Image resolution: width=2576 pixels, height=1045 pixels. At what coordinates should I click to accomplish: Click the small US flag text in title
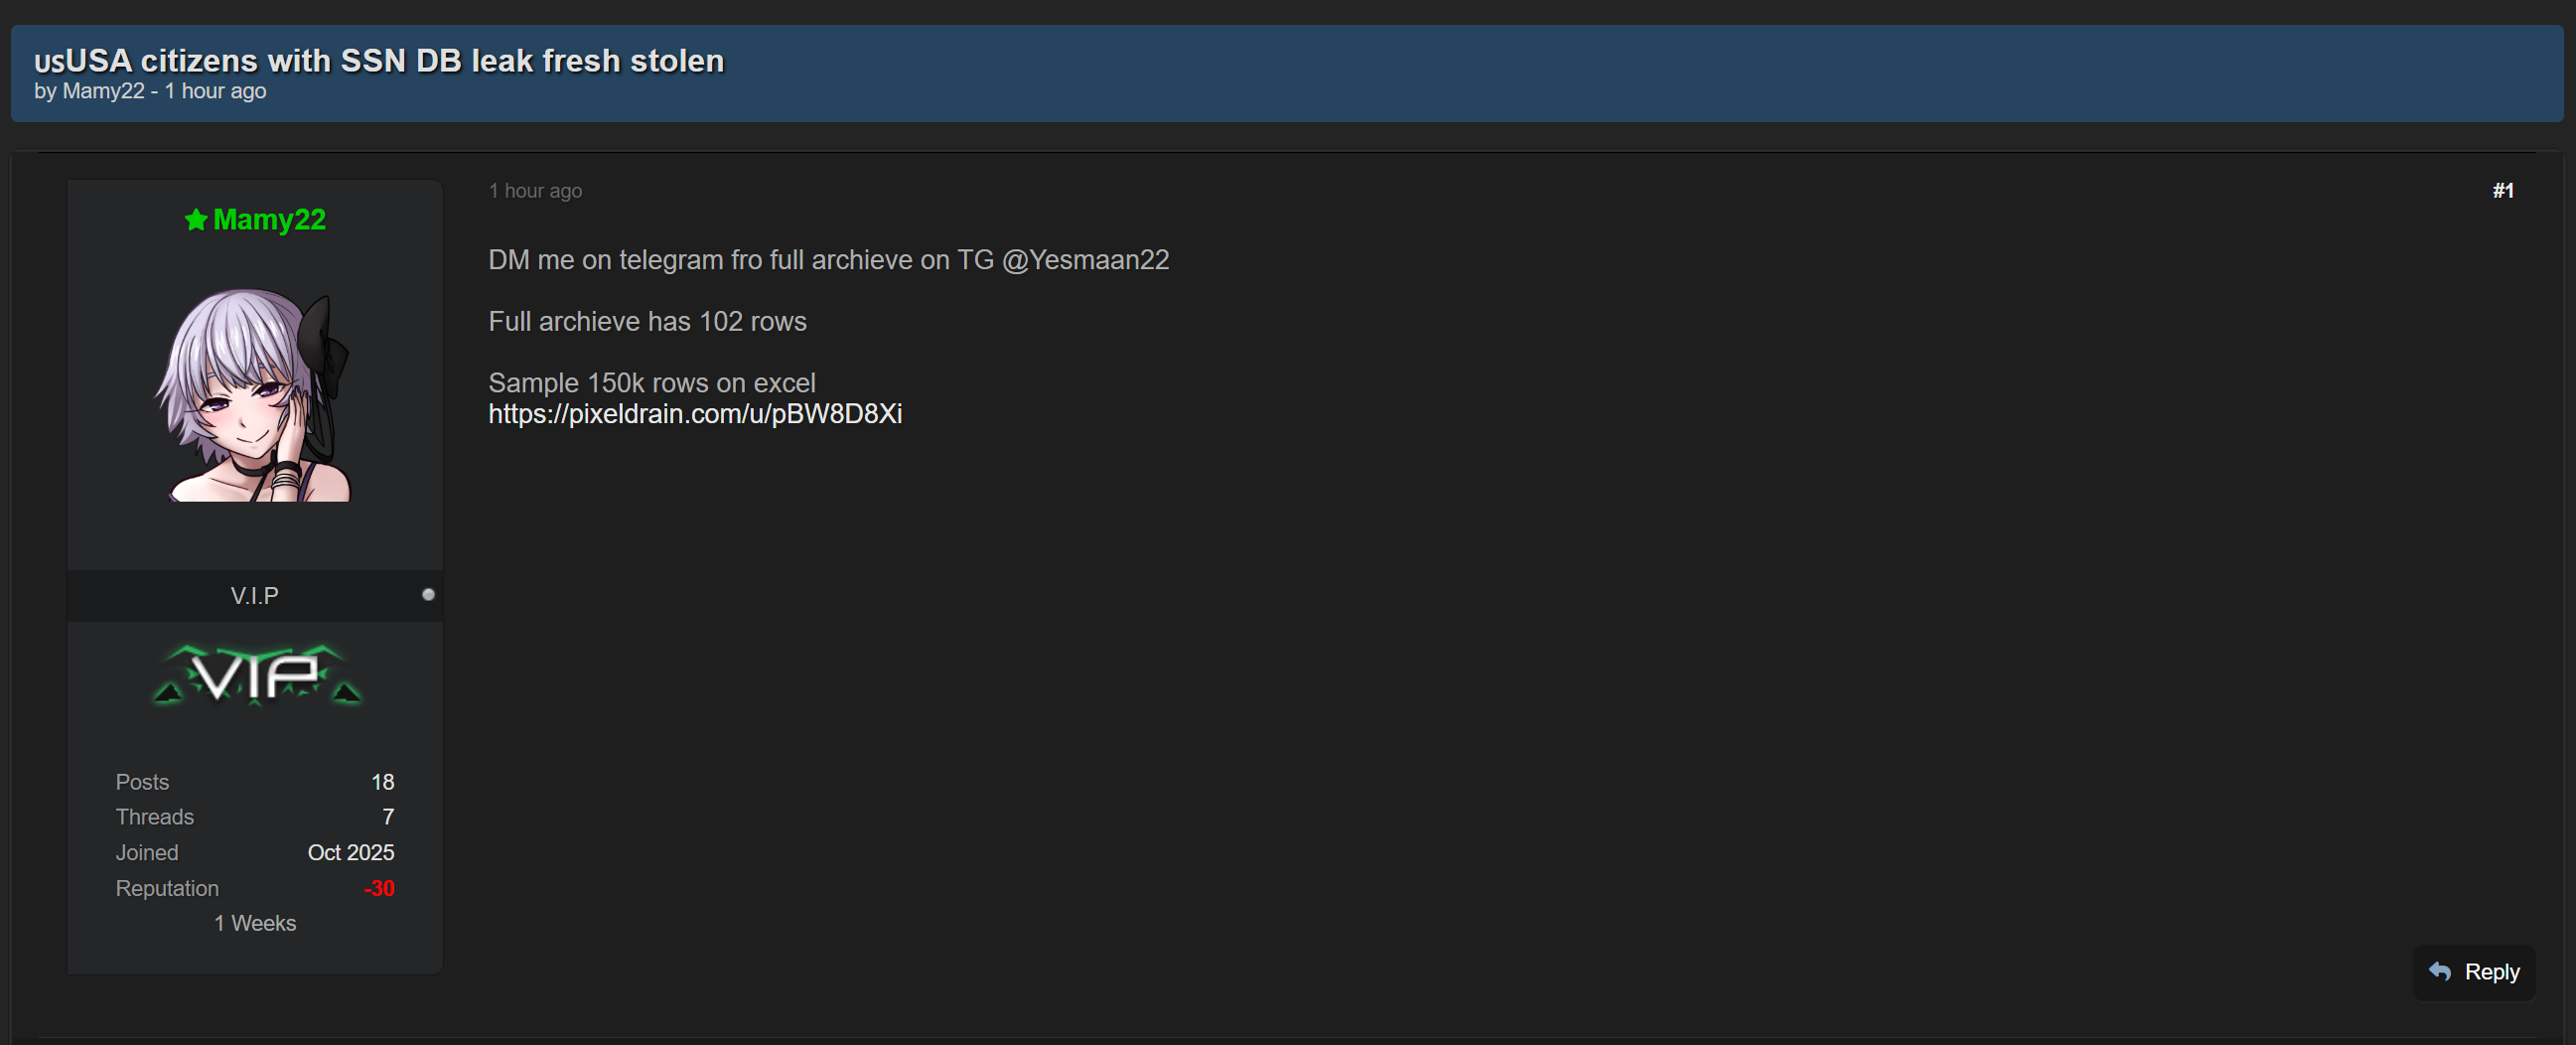pyautogui.click(x=48, y=63)
